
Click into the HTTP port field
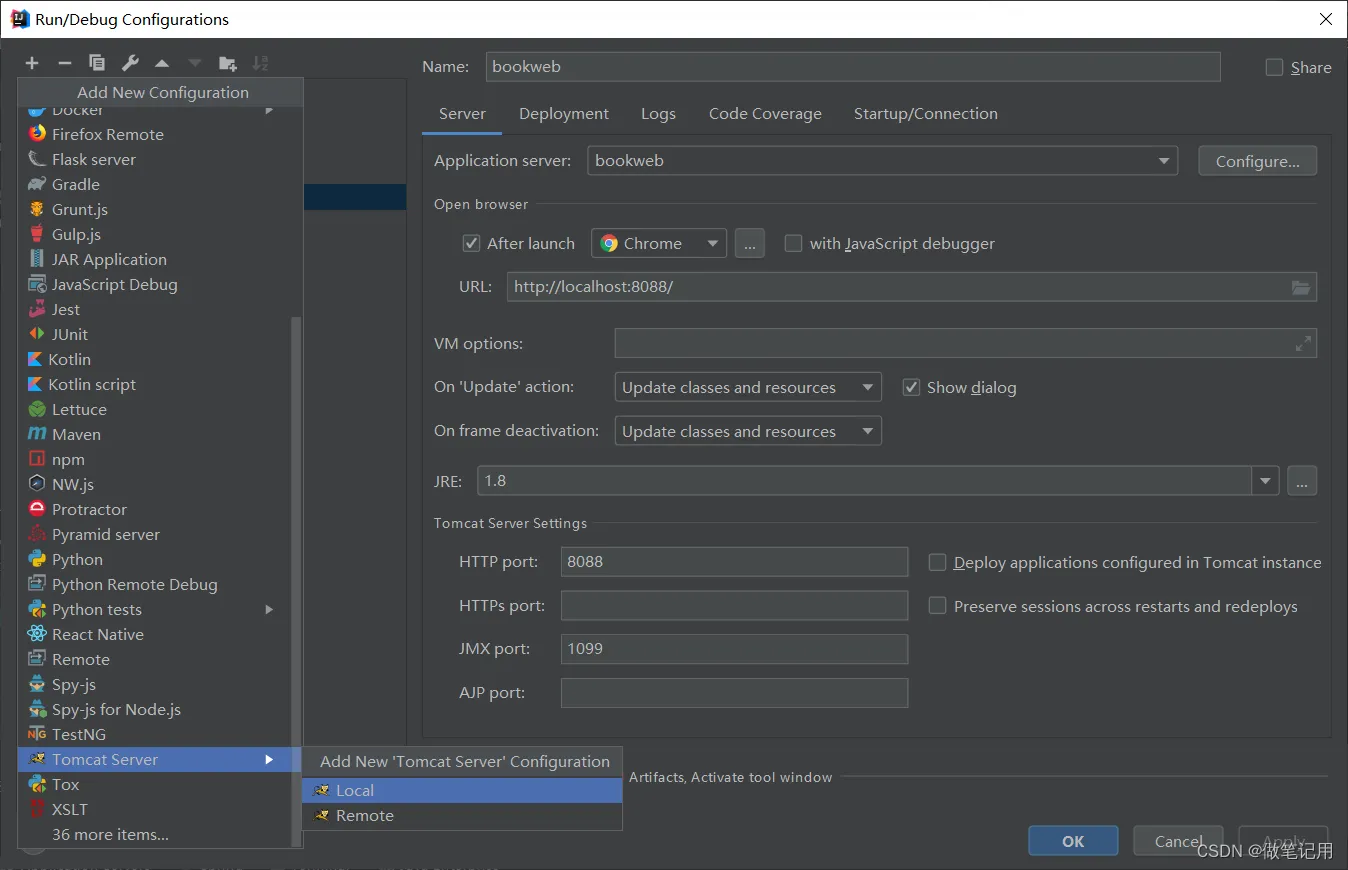pyautogui.click(x=734, y=561)
